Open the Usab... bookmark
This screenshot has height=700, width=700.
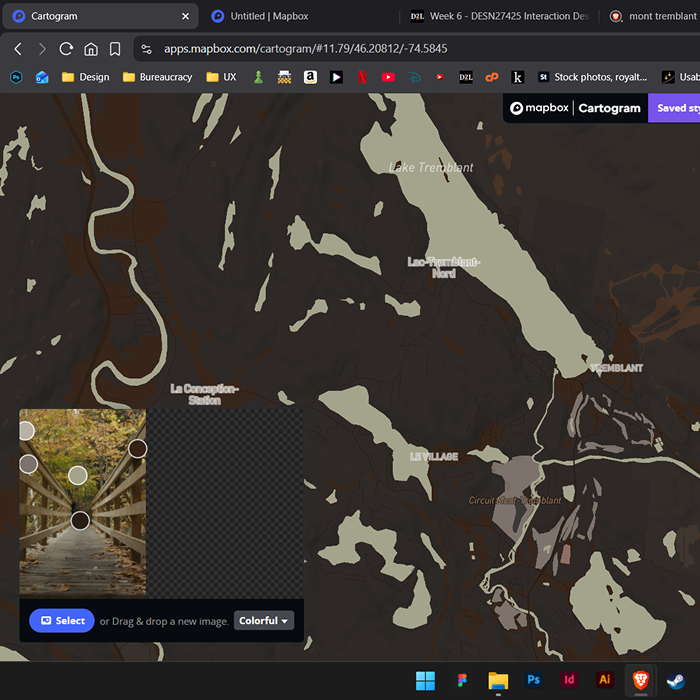[680, 77]
